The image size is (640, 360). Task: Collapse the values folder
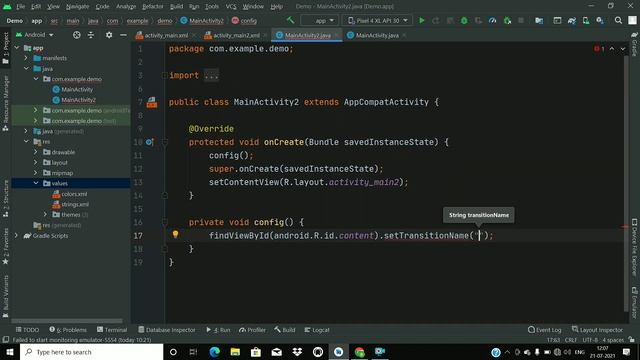(36, 183)
